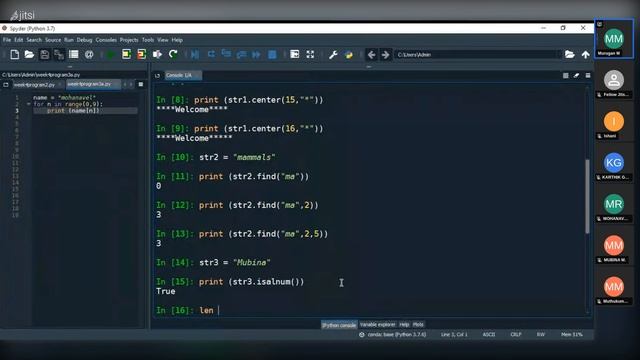Screen dimensions: 640x360
Task: Stop debugging with the blue square
Action: click(x=272, y=54)
